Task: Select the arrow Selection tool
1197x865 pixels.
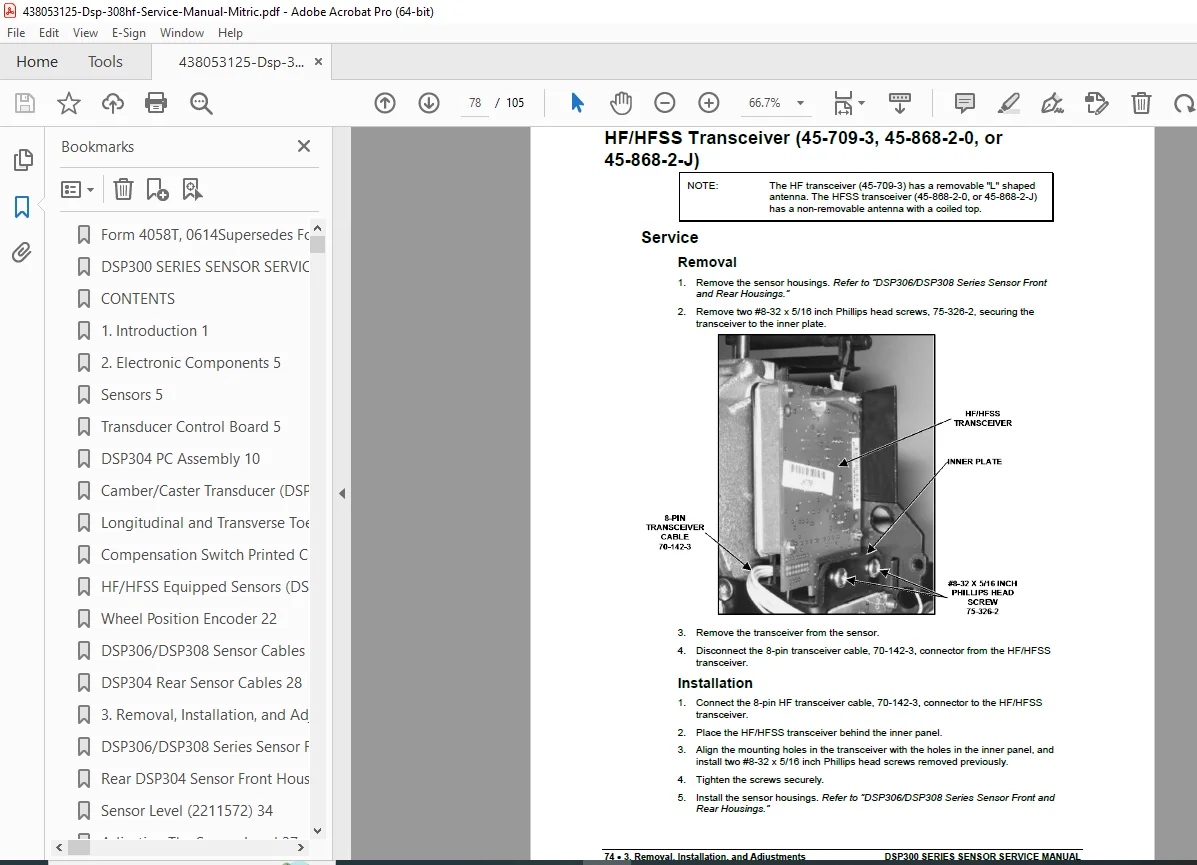Action: pos(577,102)
